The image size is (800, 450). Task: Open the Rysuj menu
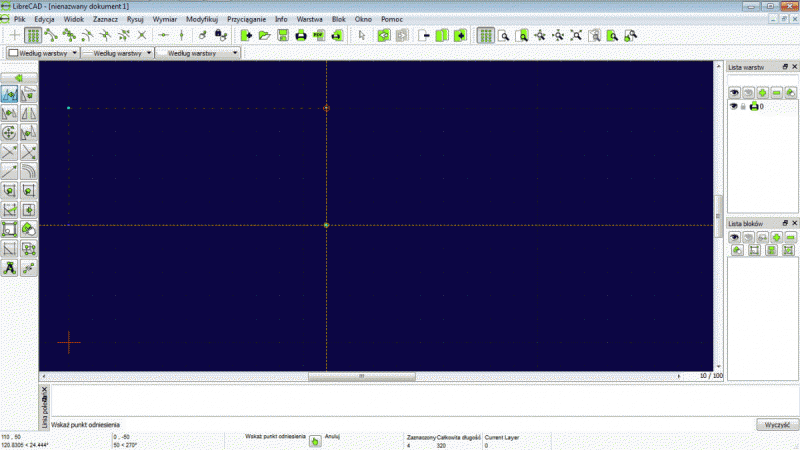[x=136, y=19]
